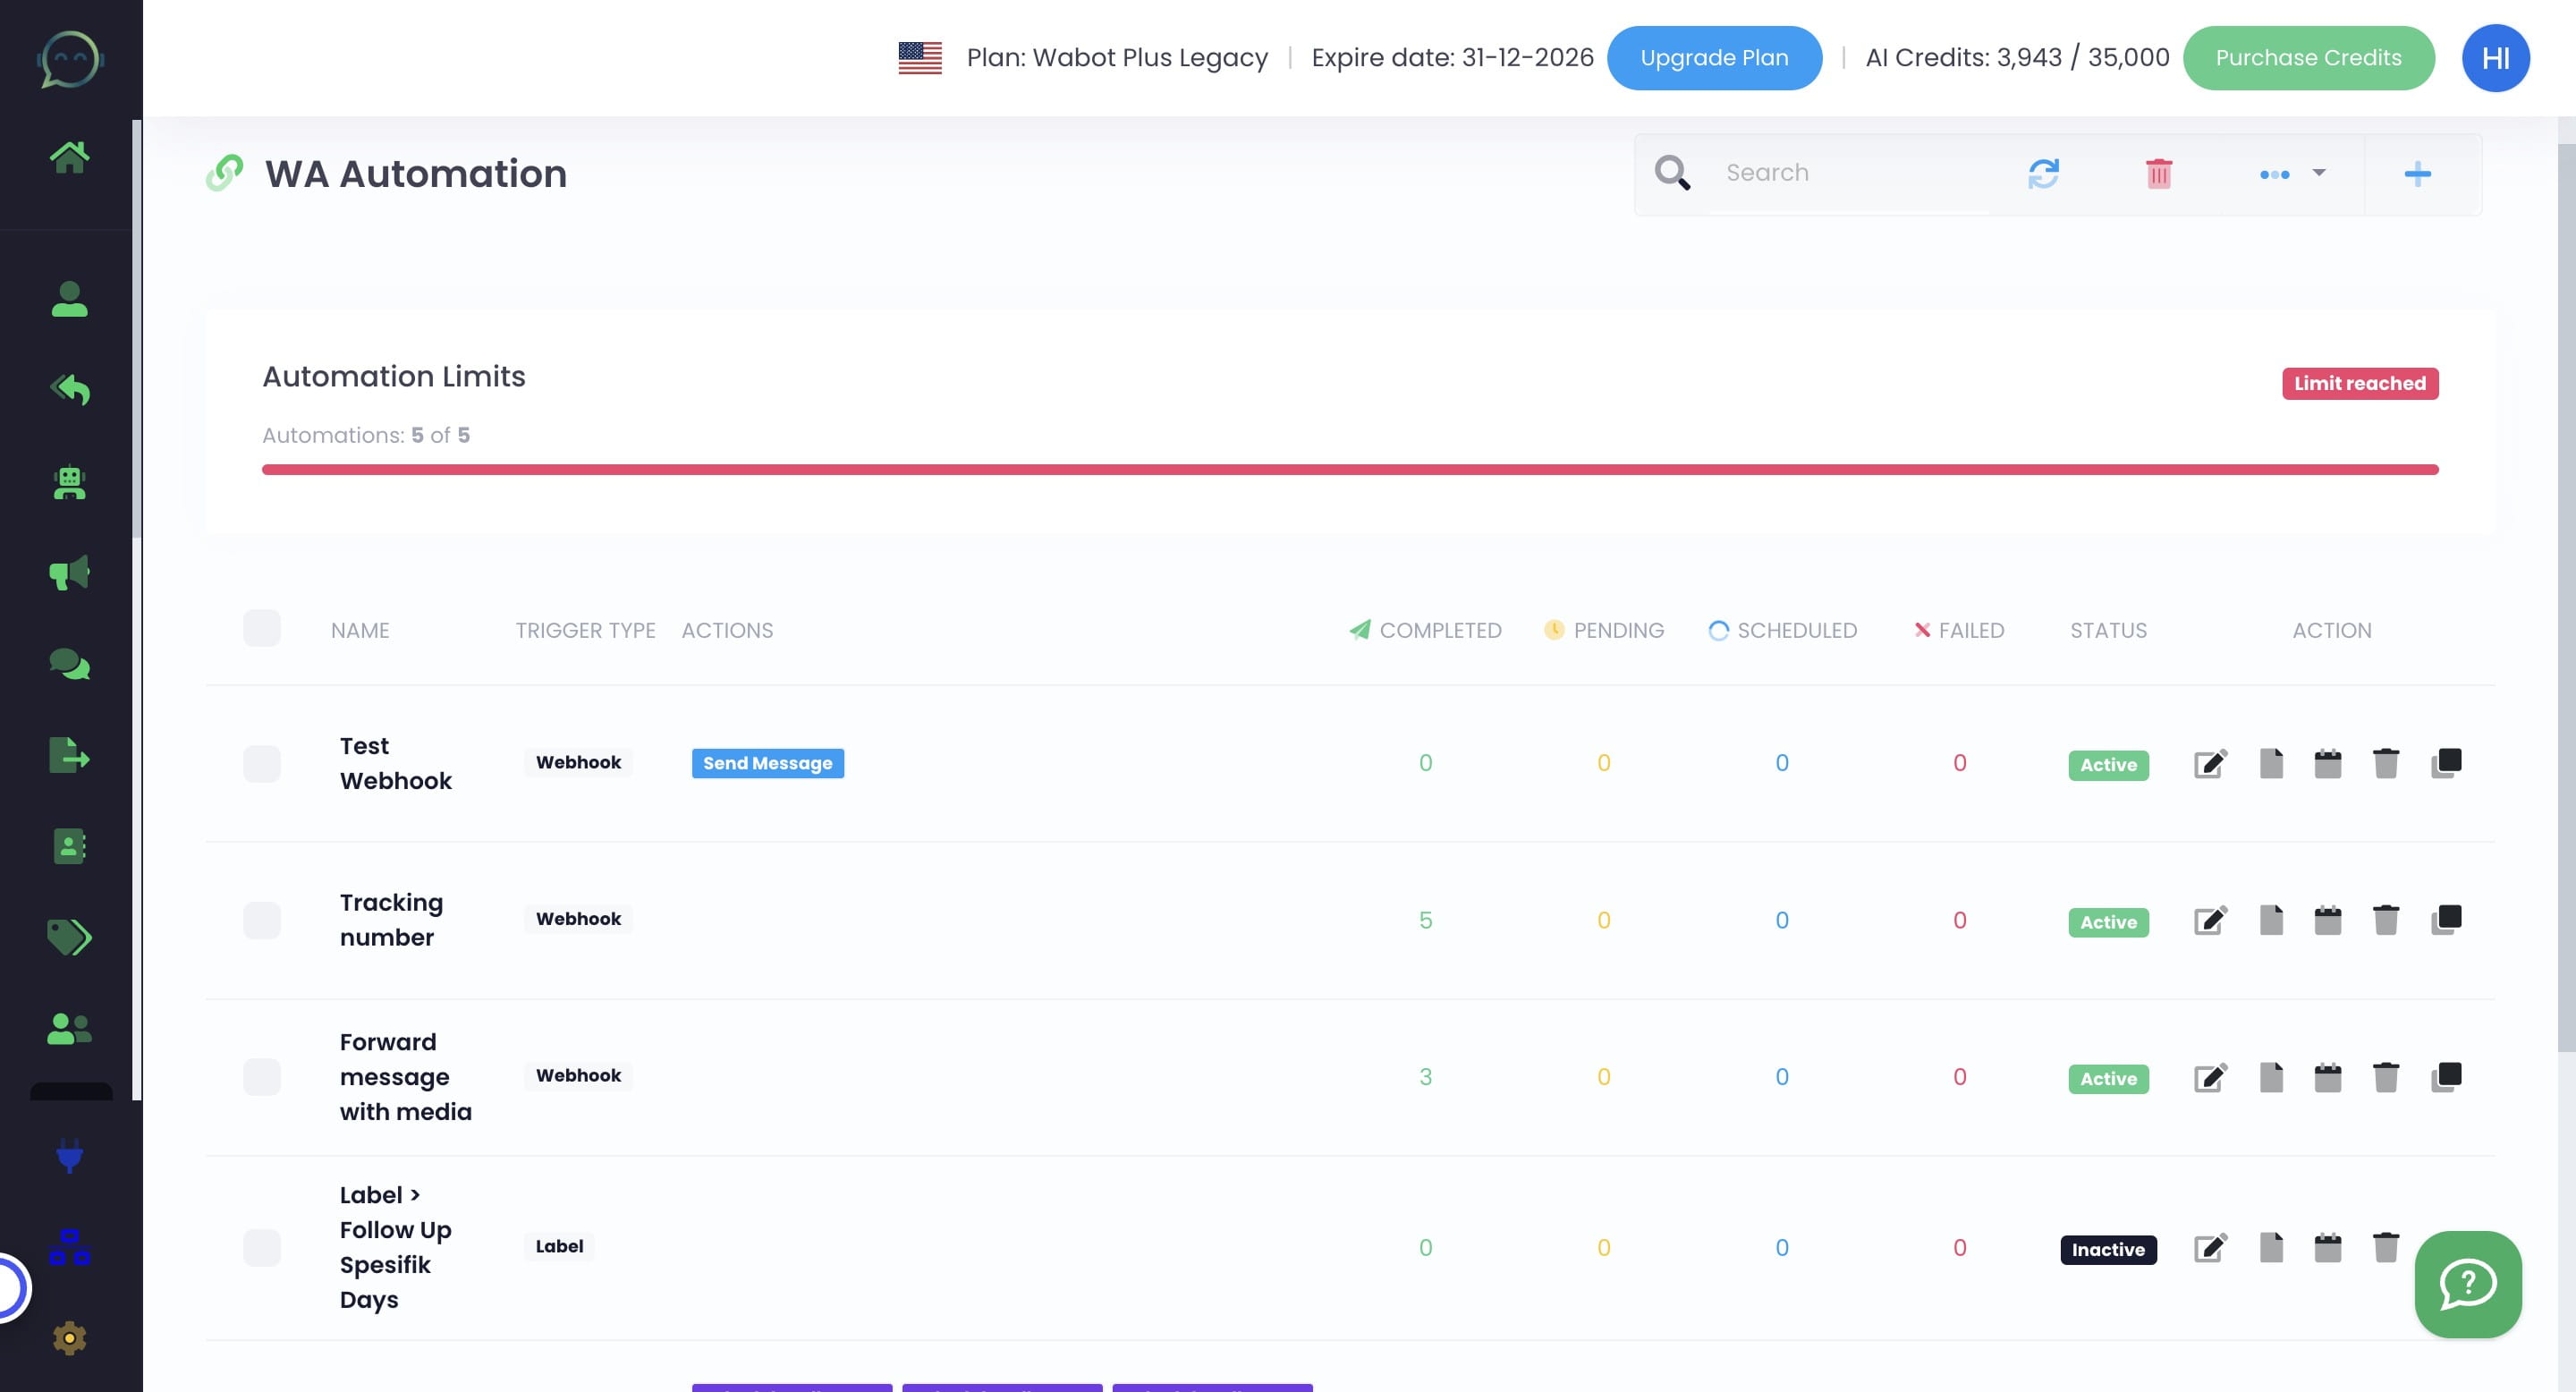The image size is (2576, 1392).
Task: Open document log icon for Tracking number
Action: [x=2271, y=919]
